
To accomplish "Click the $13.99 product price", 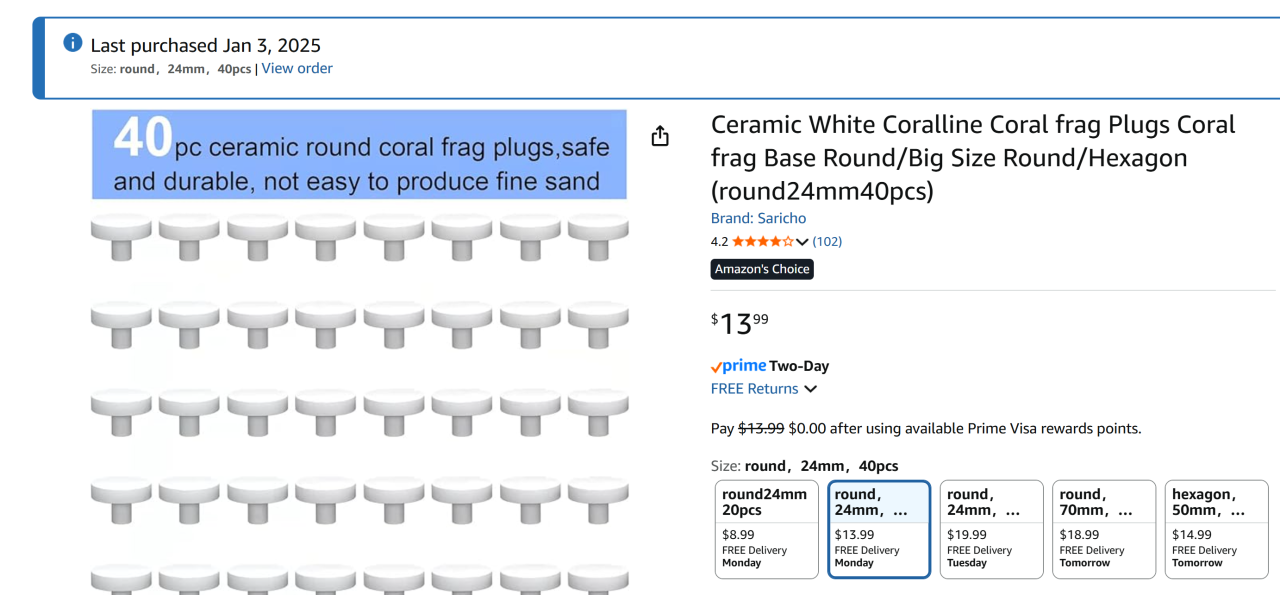I will (740, 323).
